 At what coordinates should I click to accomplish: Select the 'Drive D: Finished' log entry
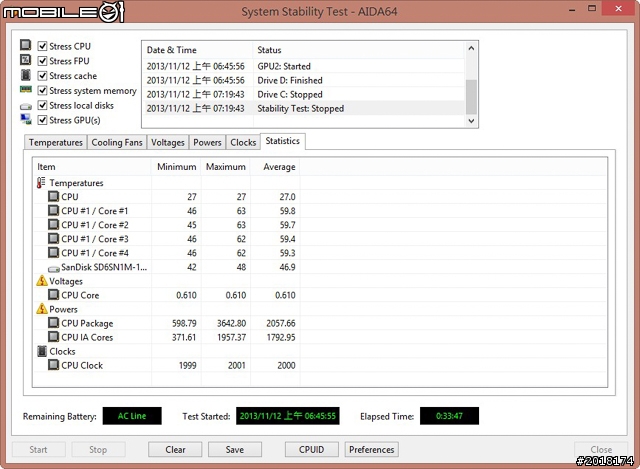(304, 80)
